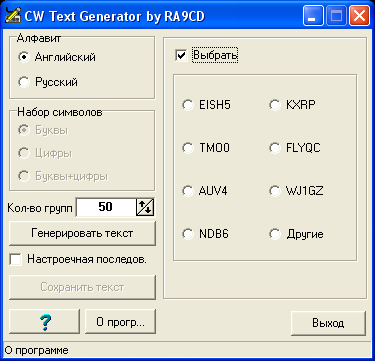This screenshot has width=375, height=361.
Task: Minimize the CW Text Generator window
Action: click(x=313, y=16)
